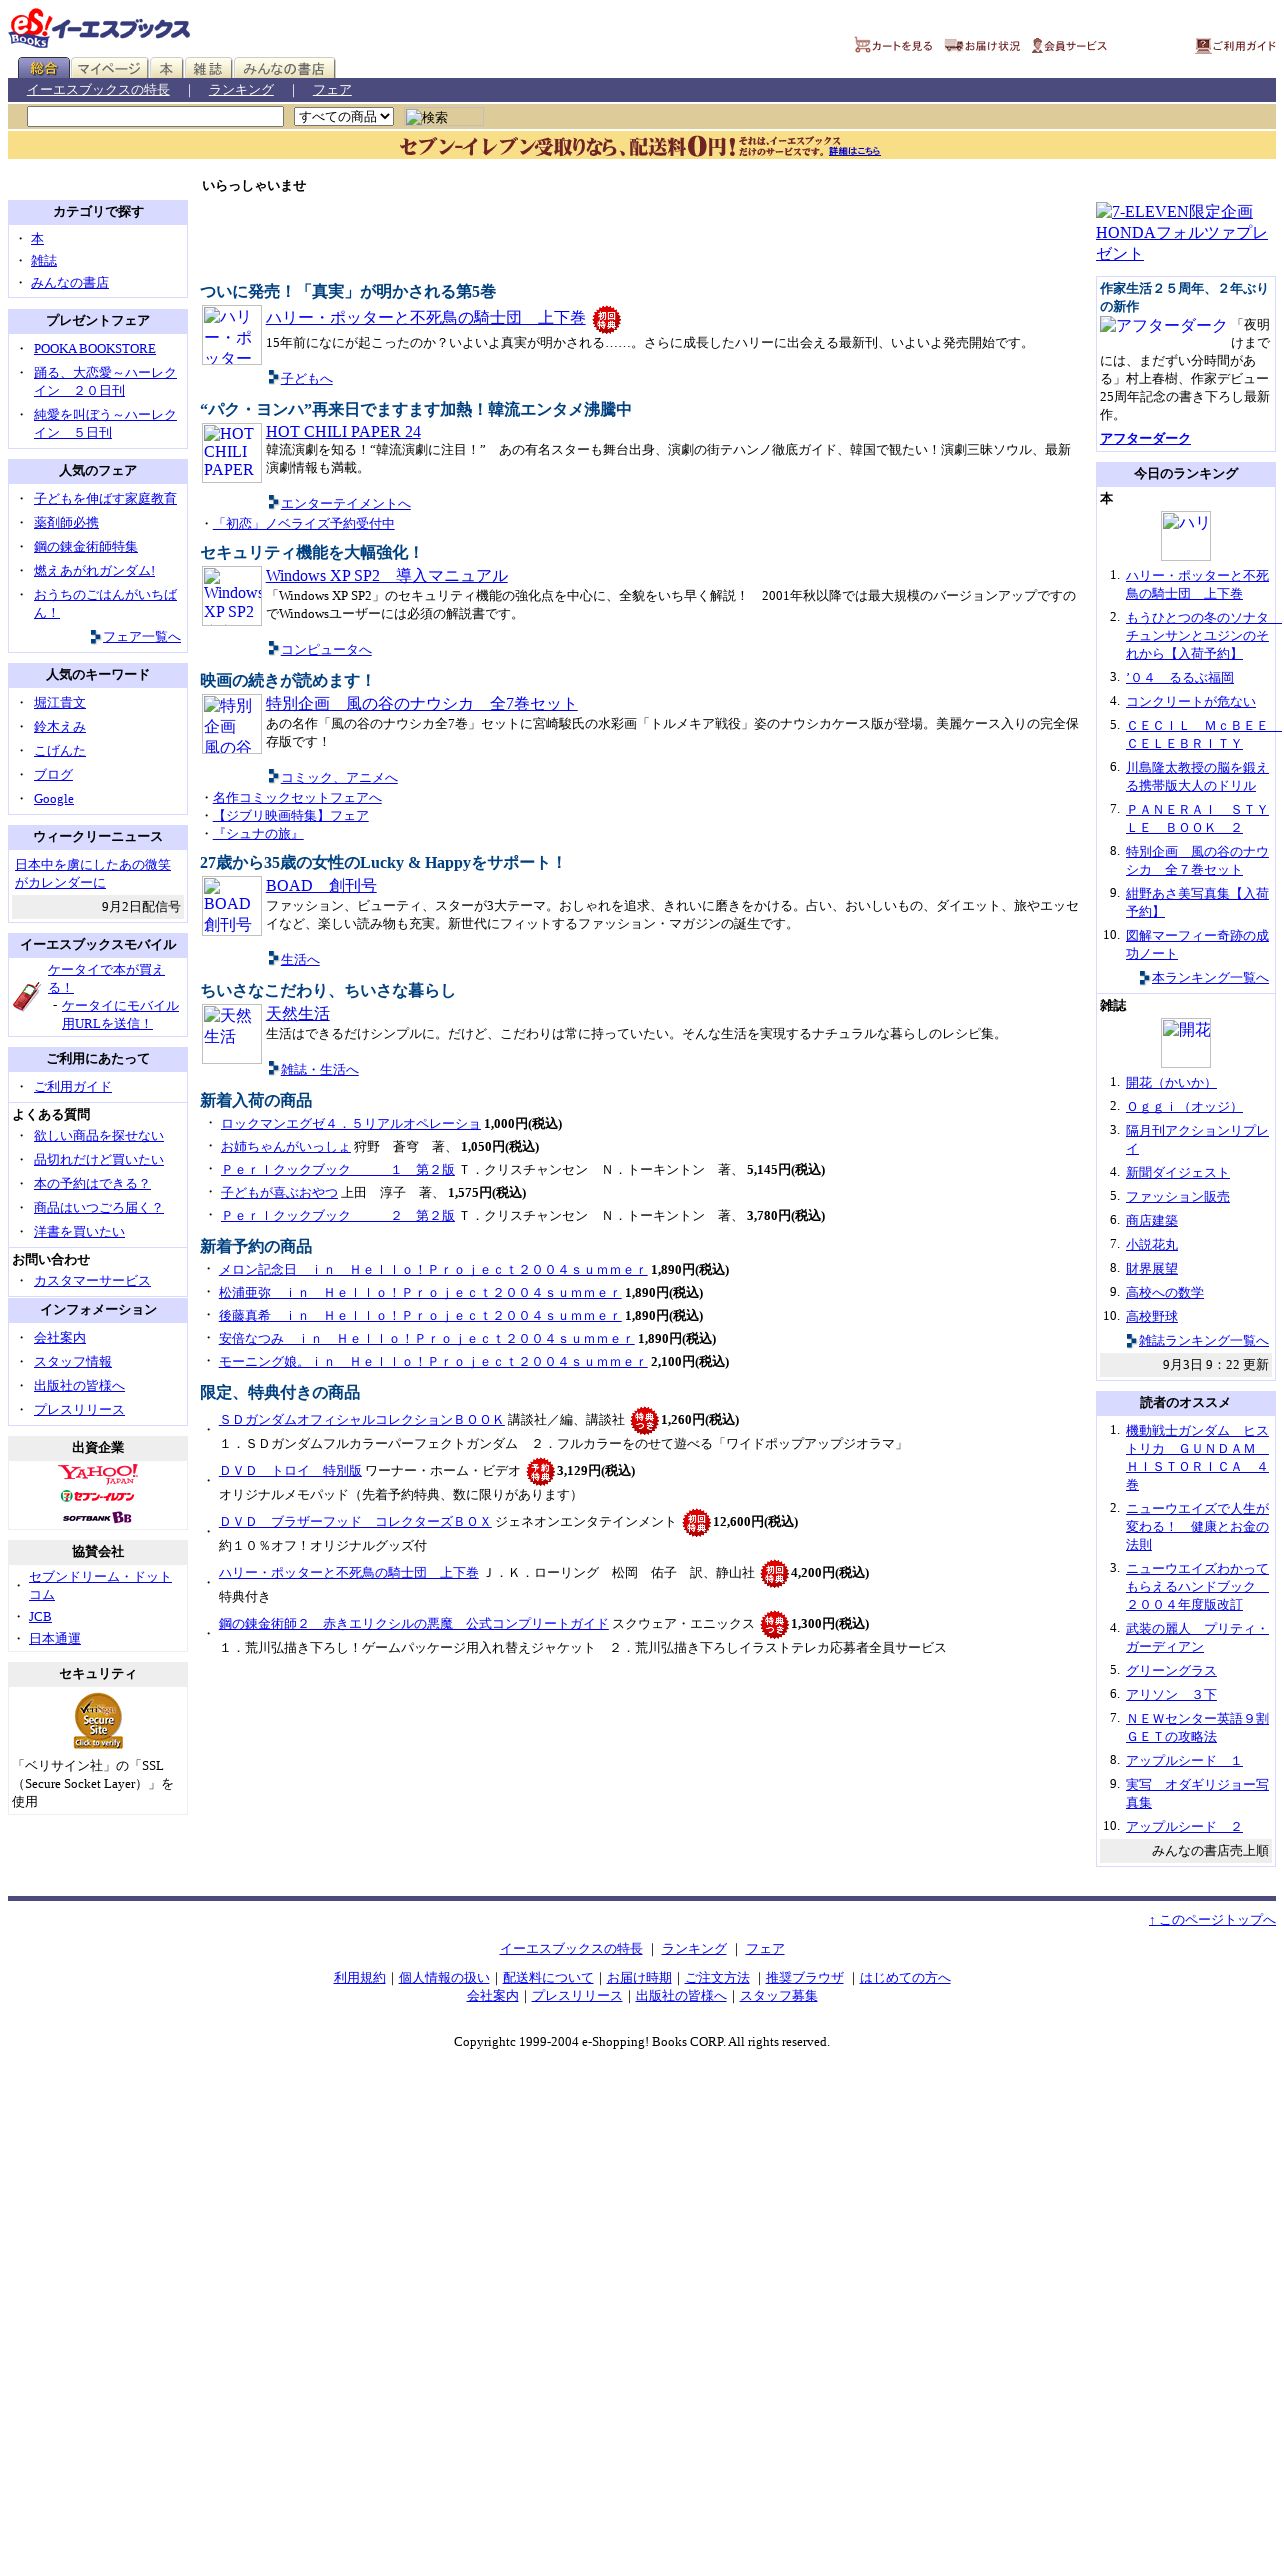Open 子どもが喜ぶおやつ product link
Viewport: 1284px width, 2568px height.
pyautogui.click(x=279, y=1193)
